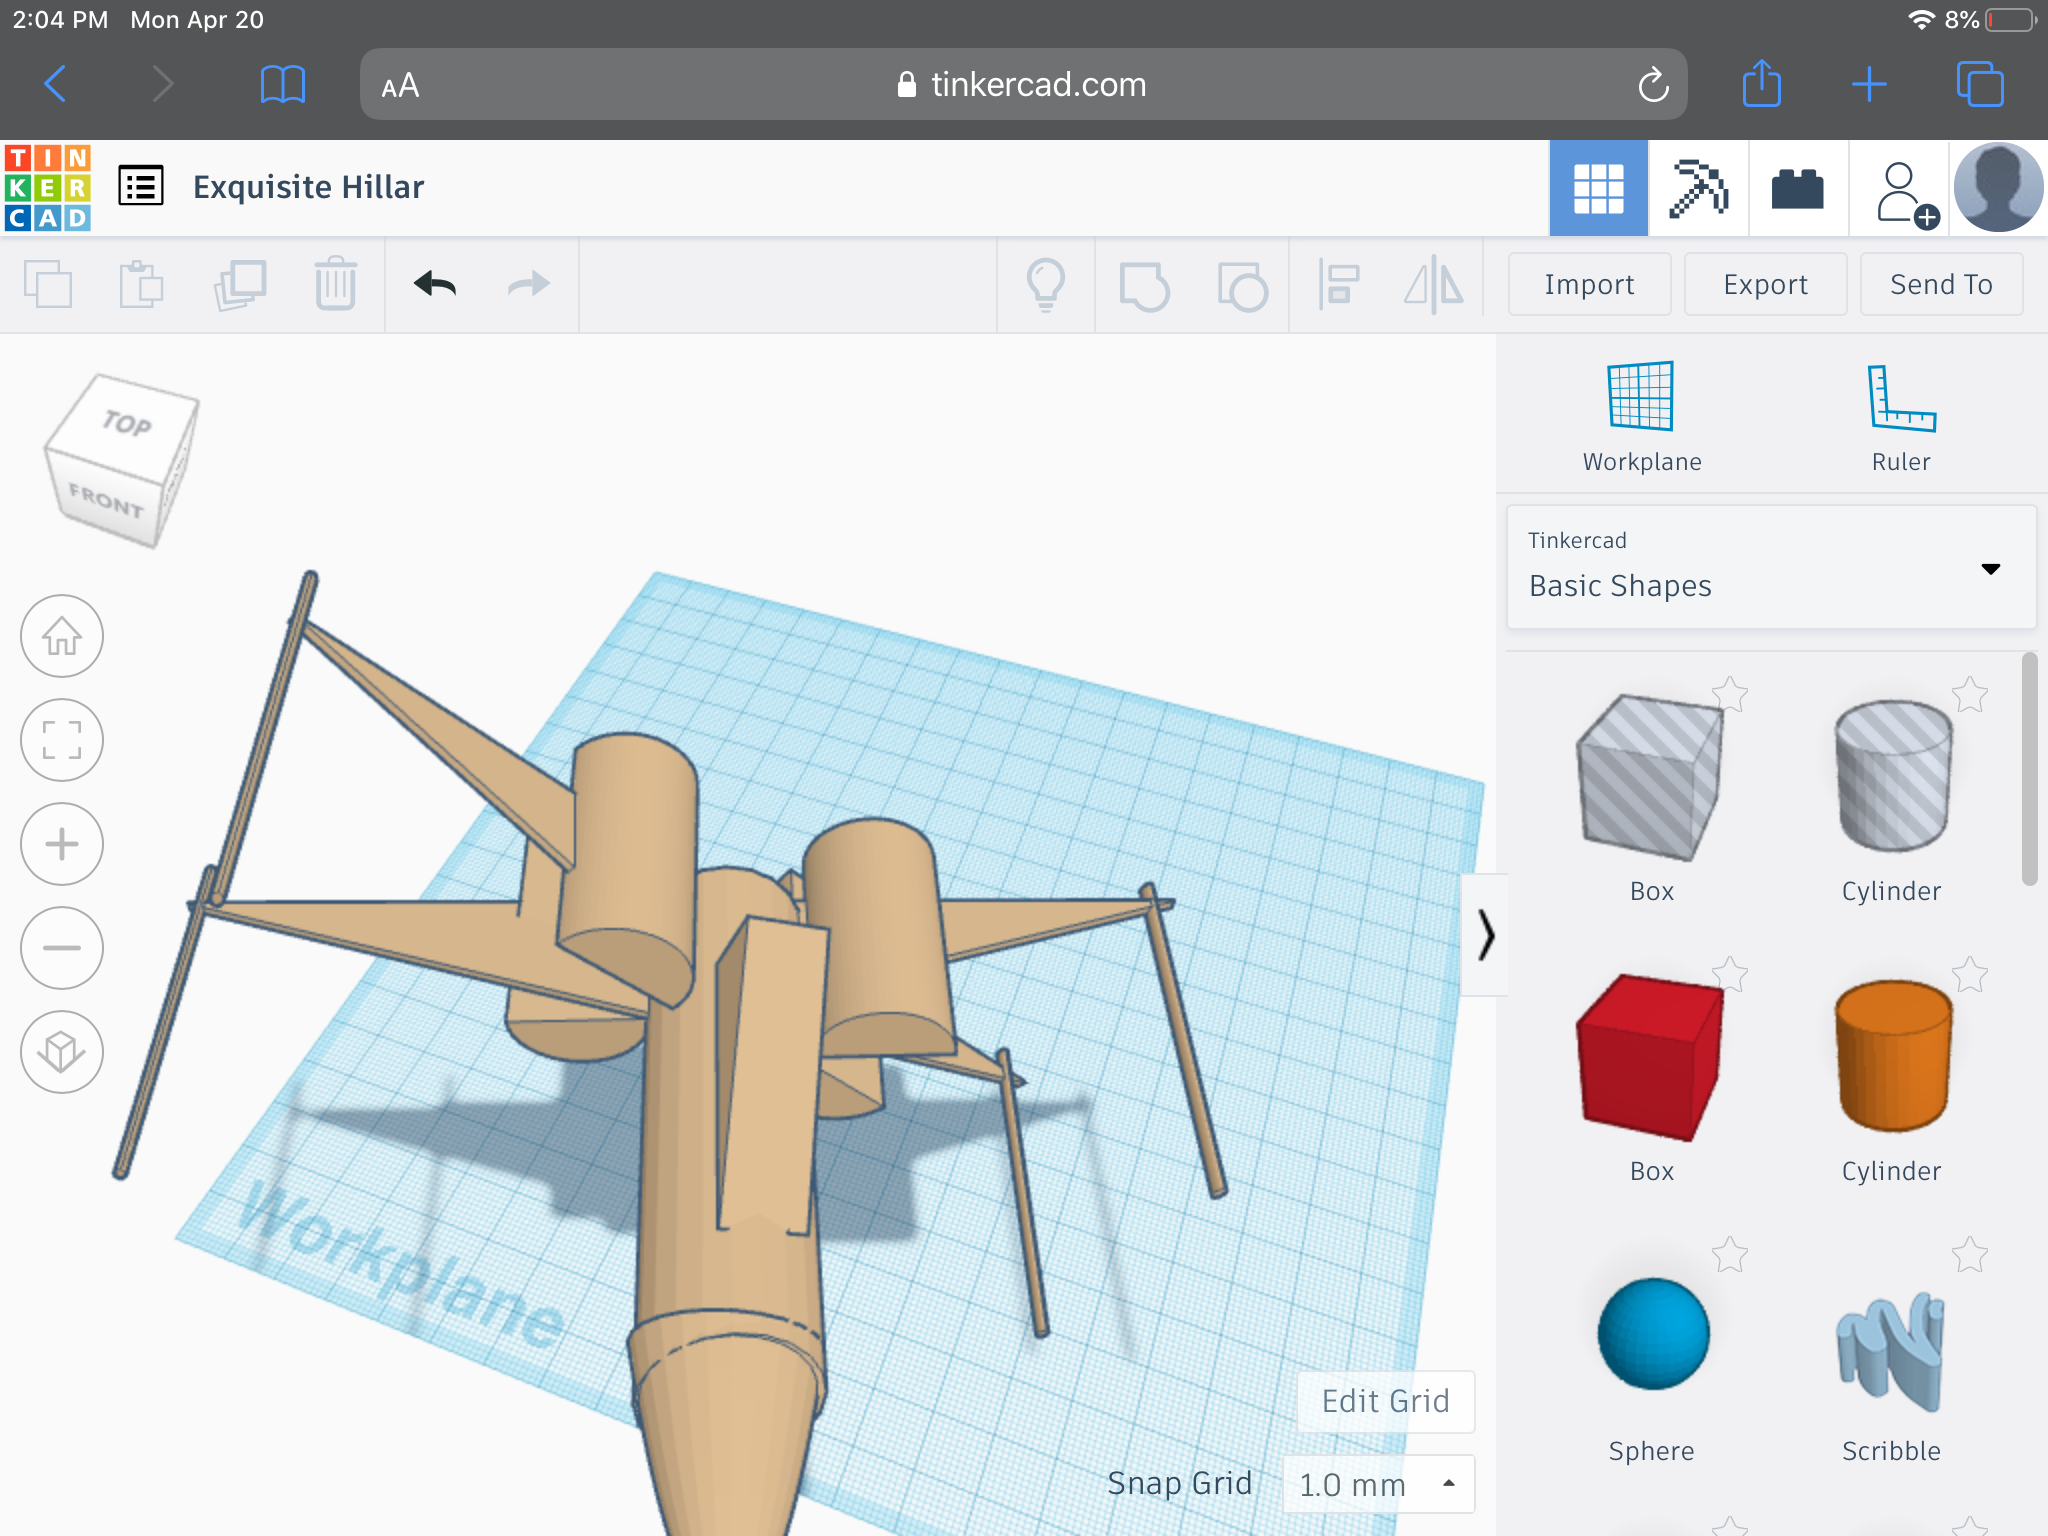The width and height of the screenshot is (2048, 1536).
Task: Toggle orthographic perspective view cube icon
Action: click(62, 1052)
